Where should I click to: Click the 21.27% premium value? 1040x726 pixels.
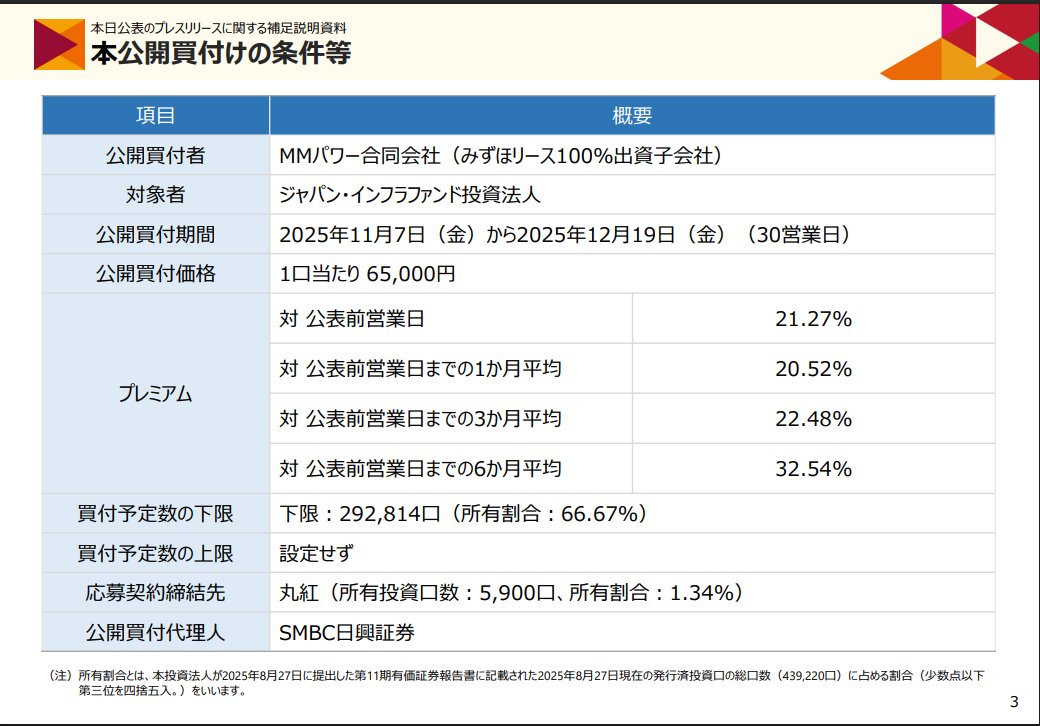click(x=813, y=319)
